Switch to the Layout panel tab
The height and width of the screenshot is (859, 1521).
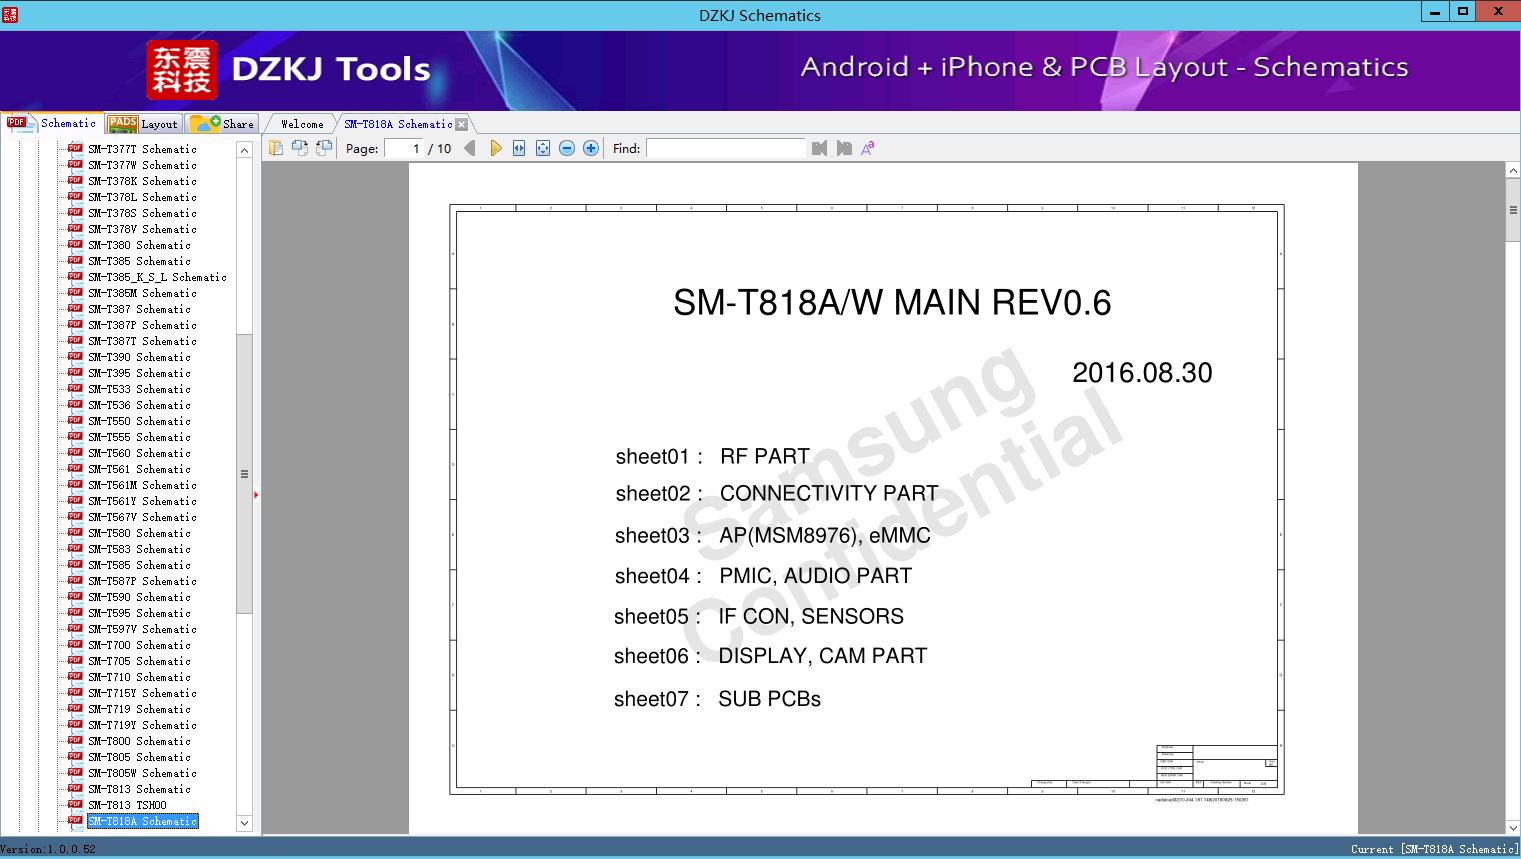(x=144, y=124)
